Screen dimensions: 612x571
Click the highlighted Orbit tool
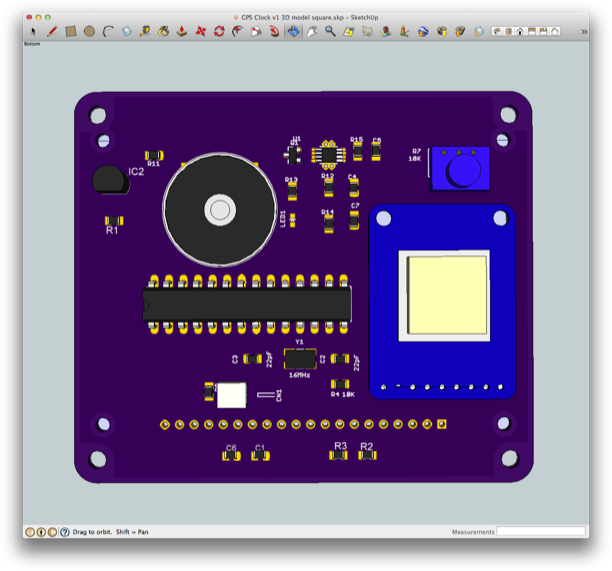pos(294,31)
